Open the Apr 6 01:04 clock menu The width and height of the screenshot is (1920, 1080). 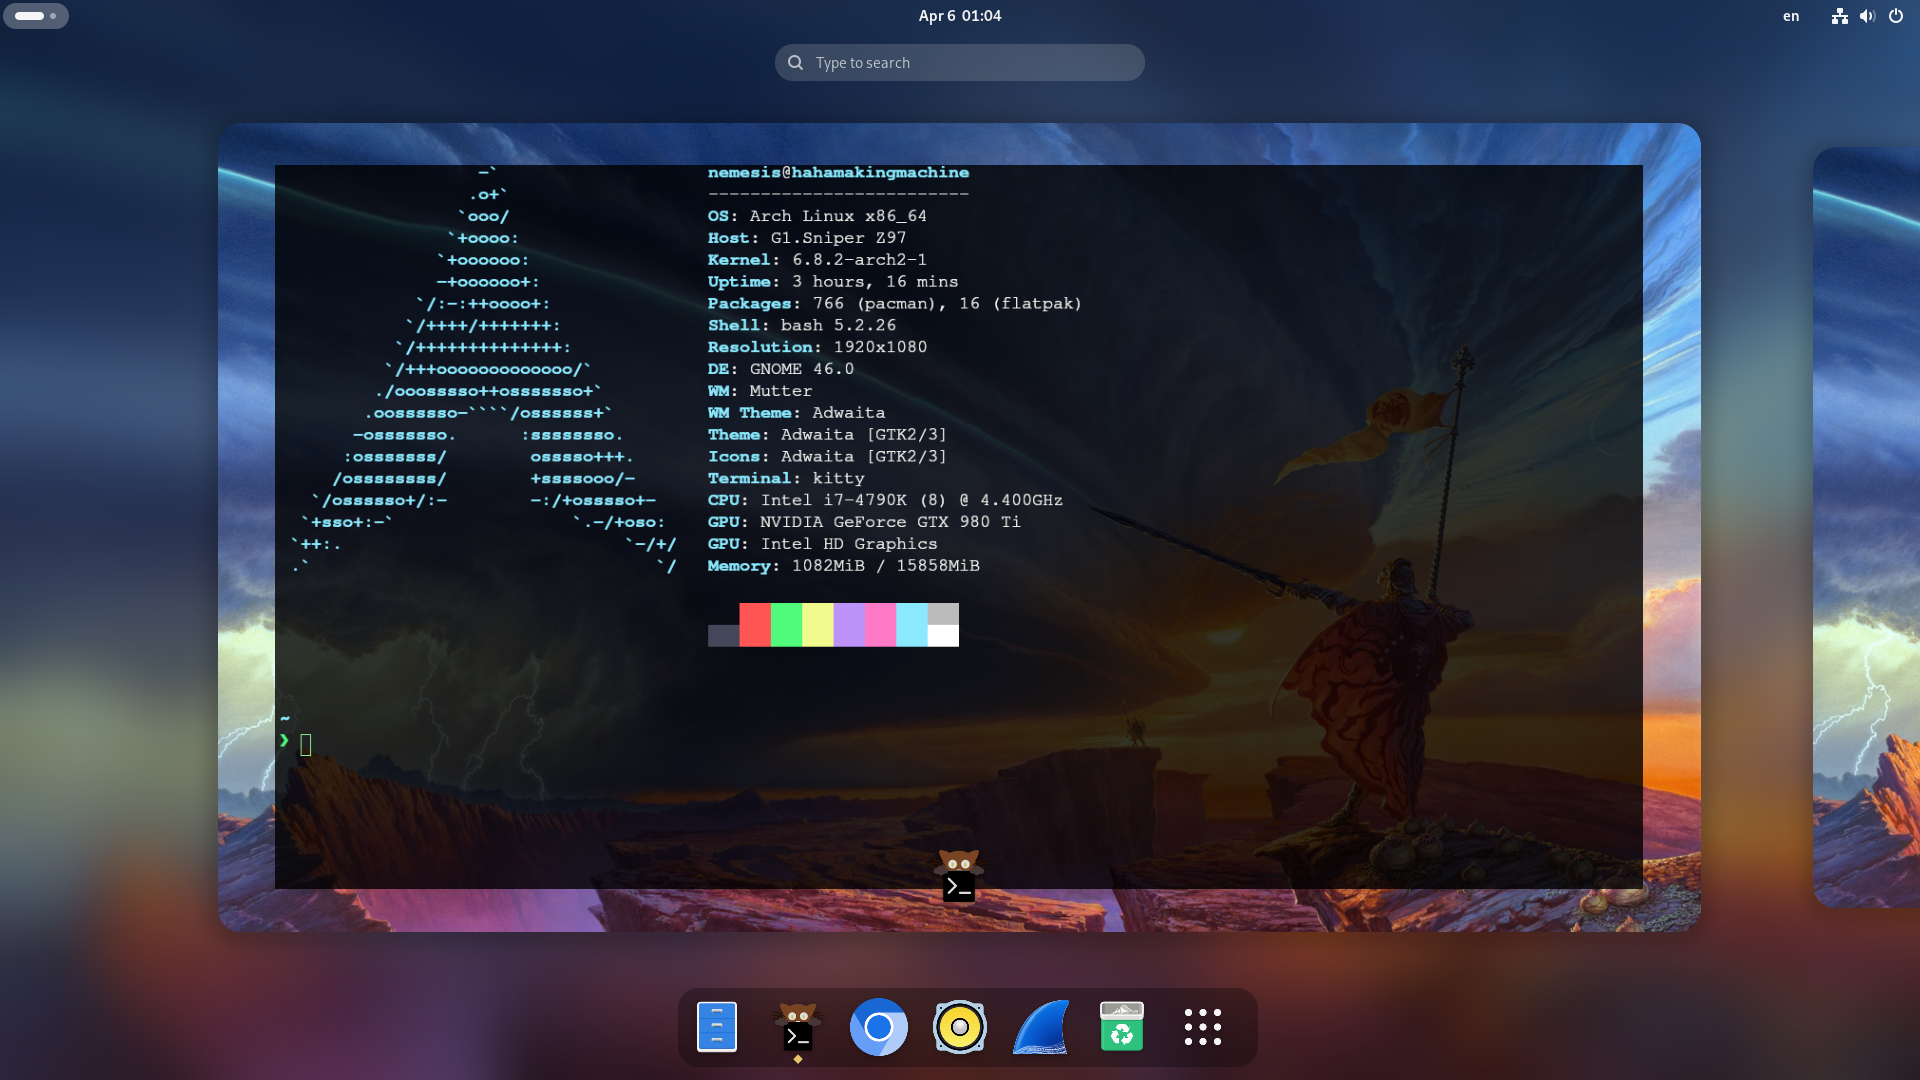[x=960, y=16]
